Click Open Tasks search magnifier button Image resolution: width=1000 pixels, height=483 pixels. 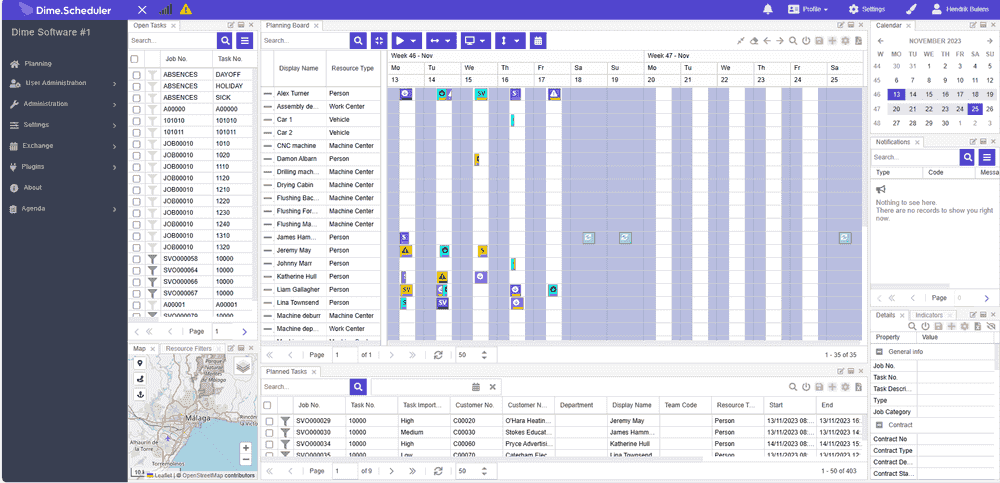click(x=224, y=40)
